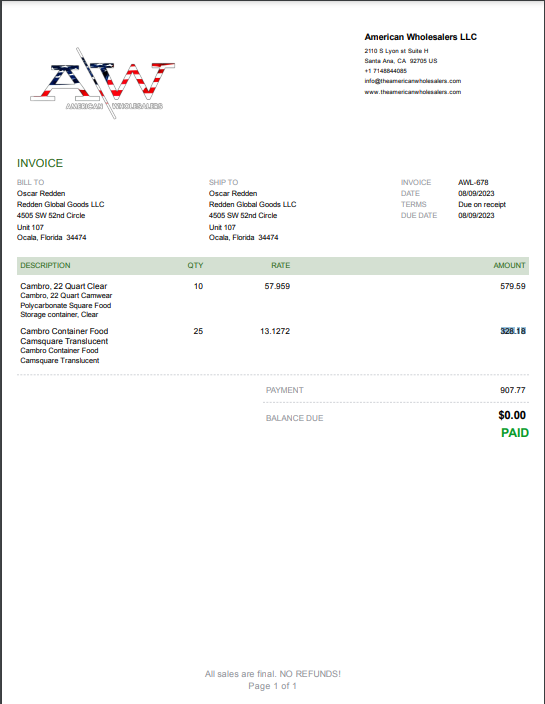Click the green PAID status
Screen dimensions: 545x704
515,433
